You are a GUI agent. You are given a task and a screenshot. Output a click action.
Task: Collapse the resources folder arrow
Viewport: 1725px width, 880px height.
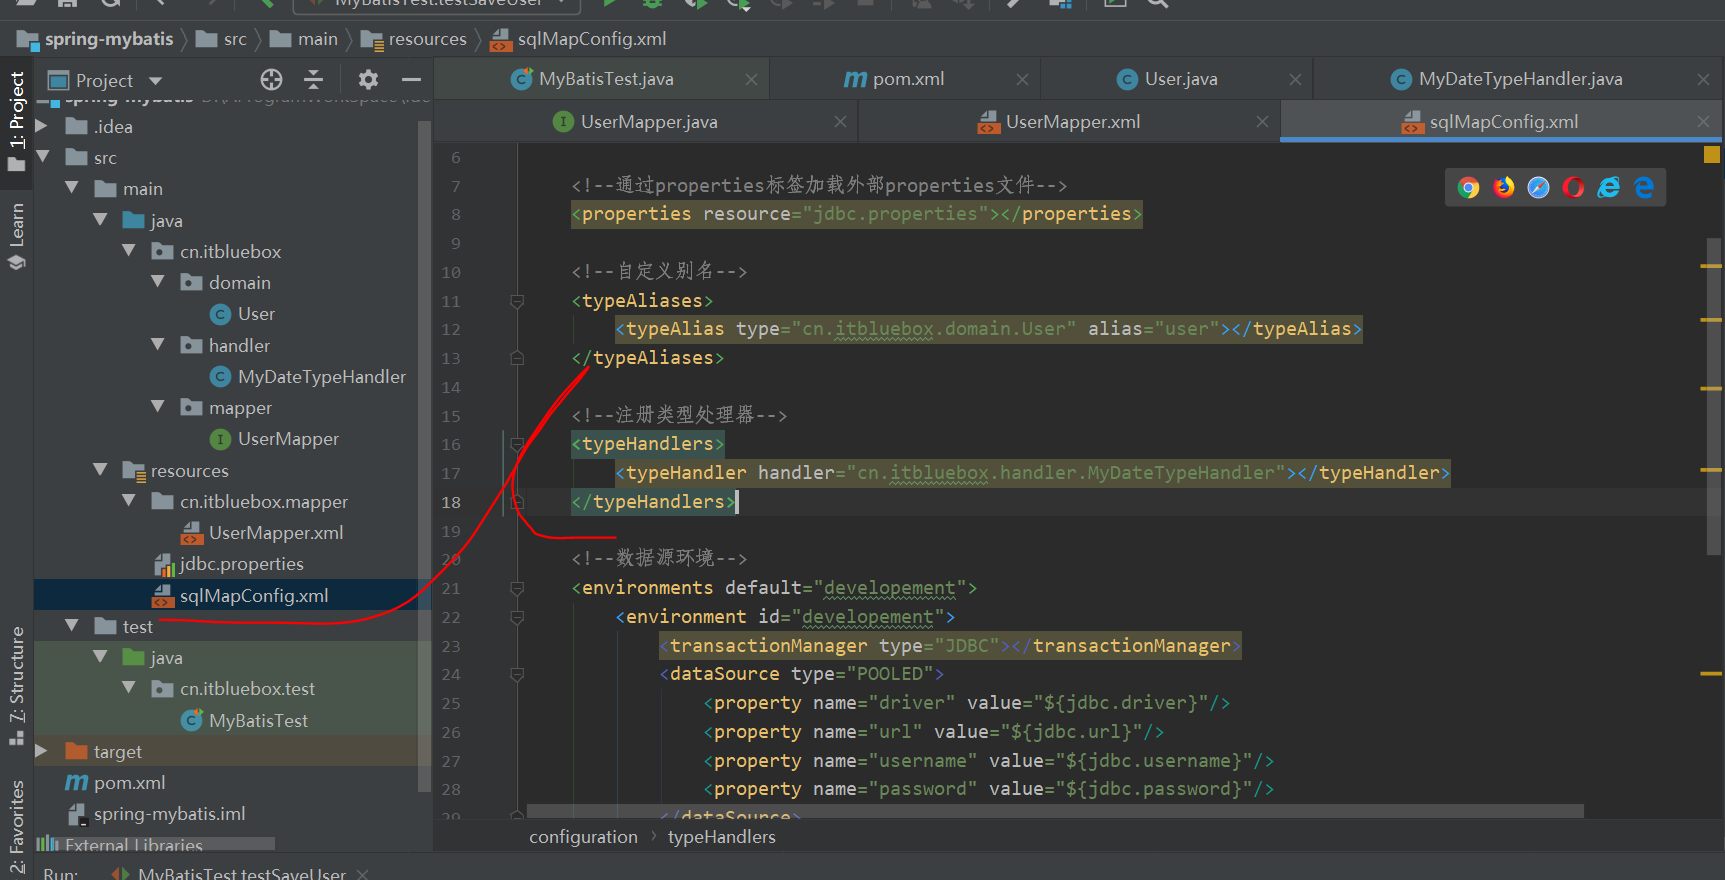(100, 470)
